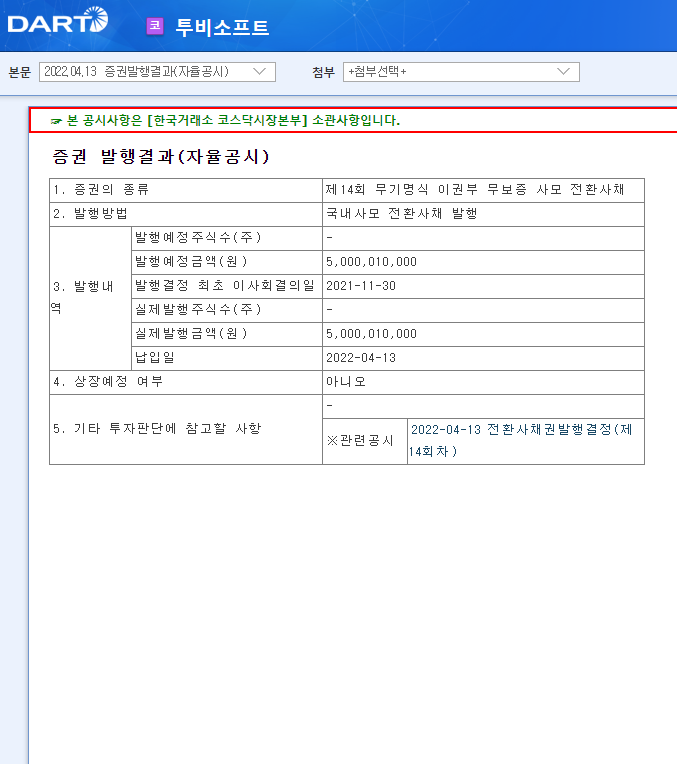
Task: Click the 발행예정금액 value 5,000,010,000
Action: pos(371,262)
